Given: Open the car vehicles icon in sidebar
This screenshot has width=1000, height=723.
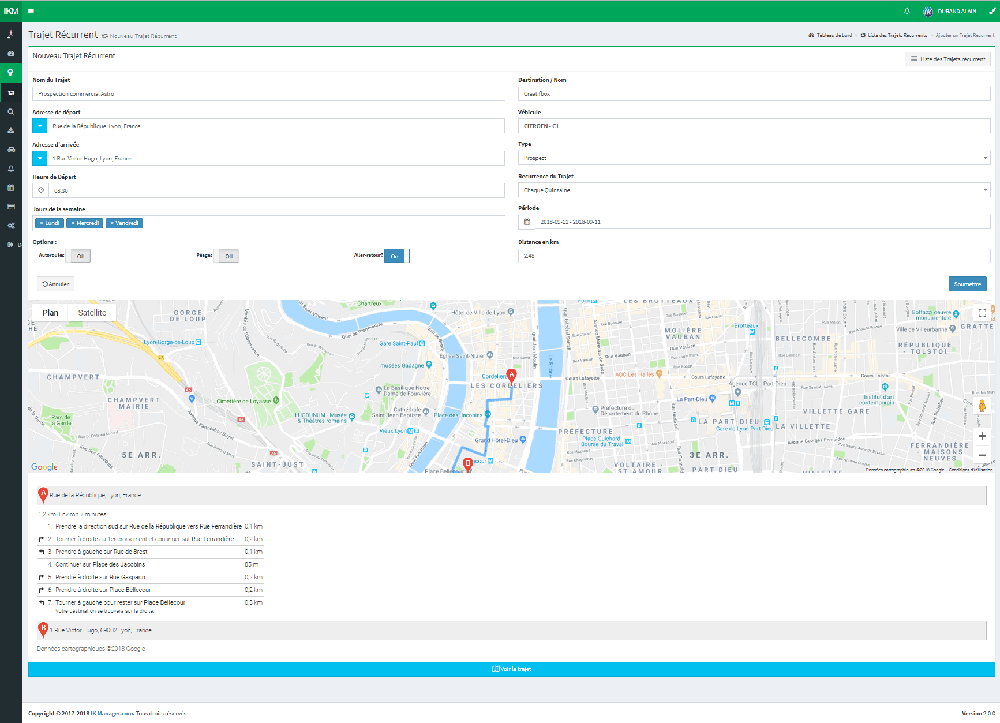Looking at the screenshot, I should click(10, 149).
